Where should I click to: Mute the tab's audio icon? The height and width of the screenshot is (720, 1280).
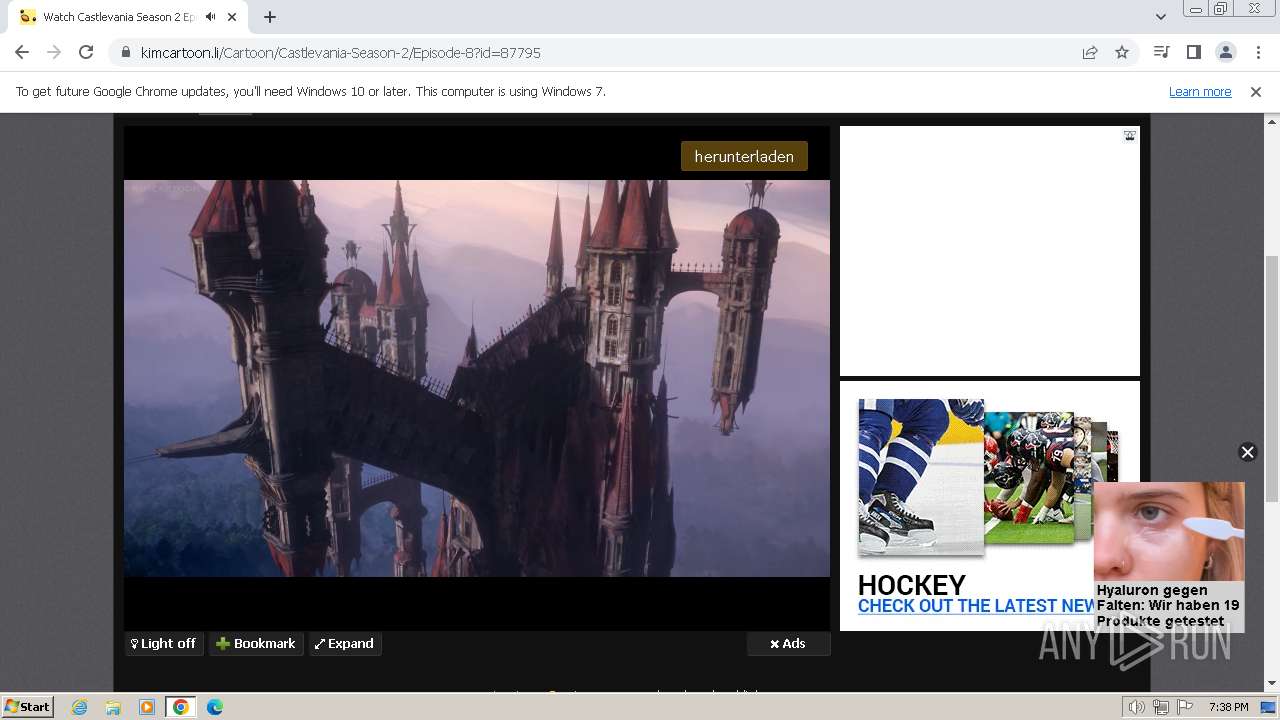[x=210, y=17]
